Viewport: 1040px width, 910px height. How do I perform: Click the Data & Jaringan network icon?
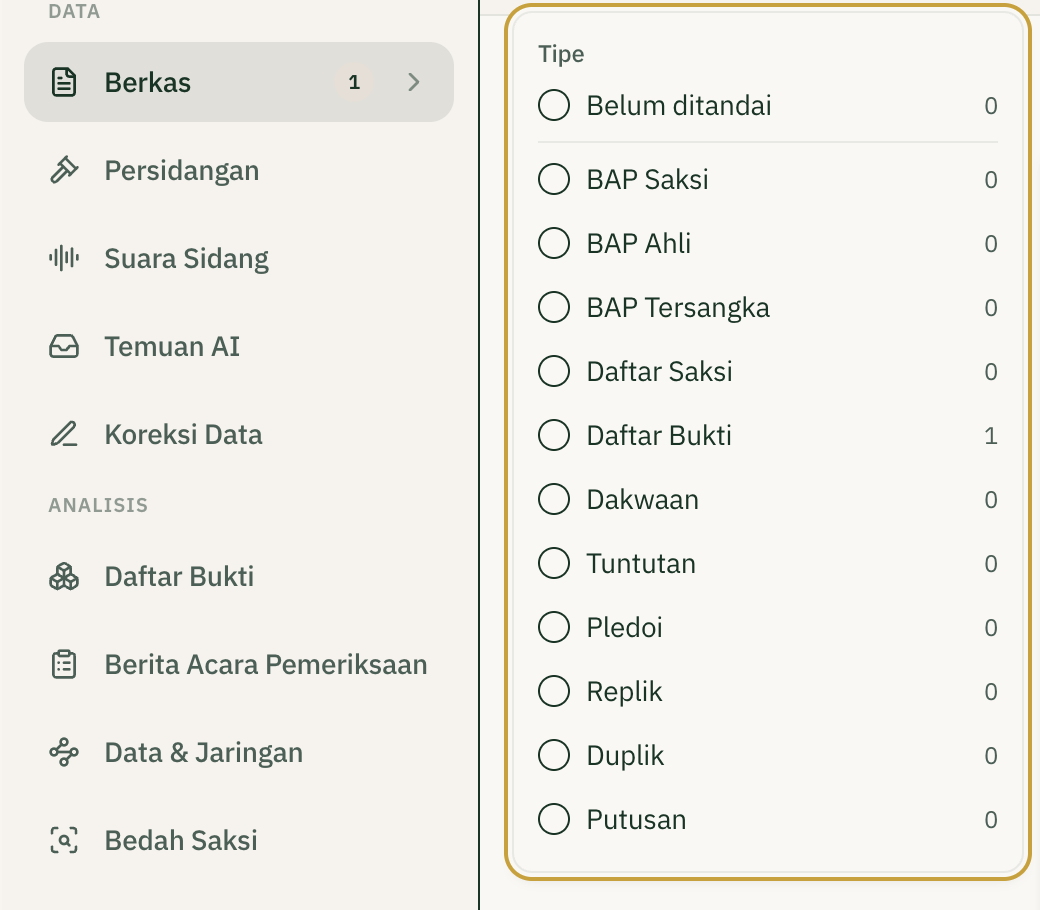64,752
